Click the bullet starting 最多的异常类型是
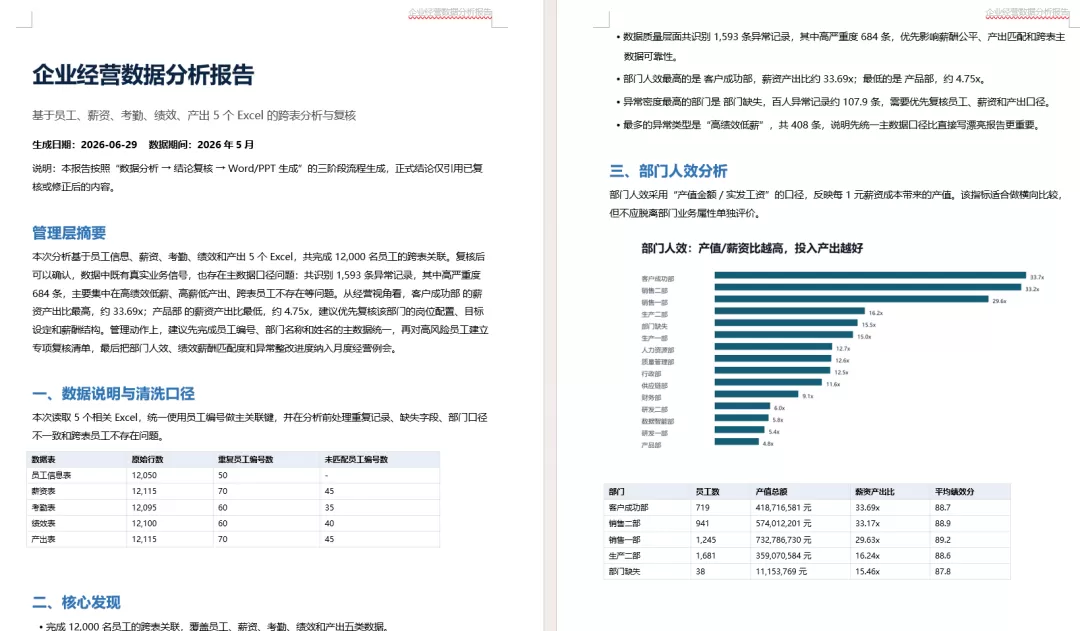Screen dimensions: 1080x631 click(831, 125)
